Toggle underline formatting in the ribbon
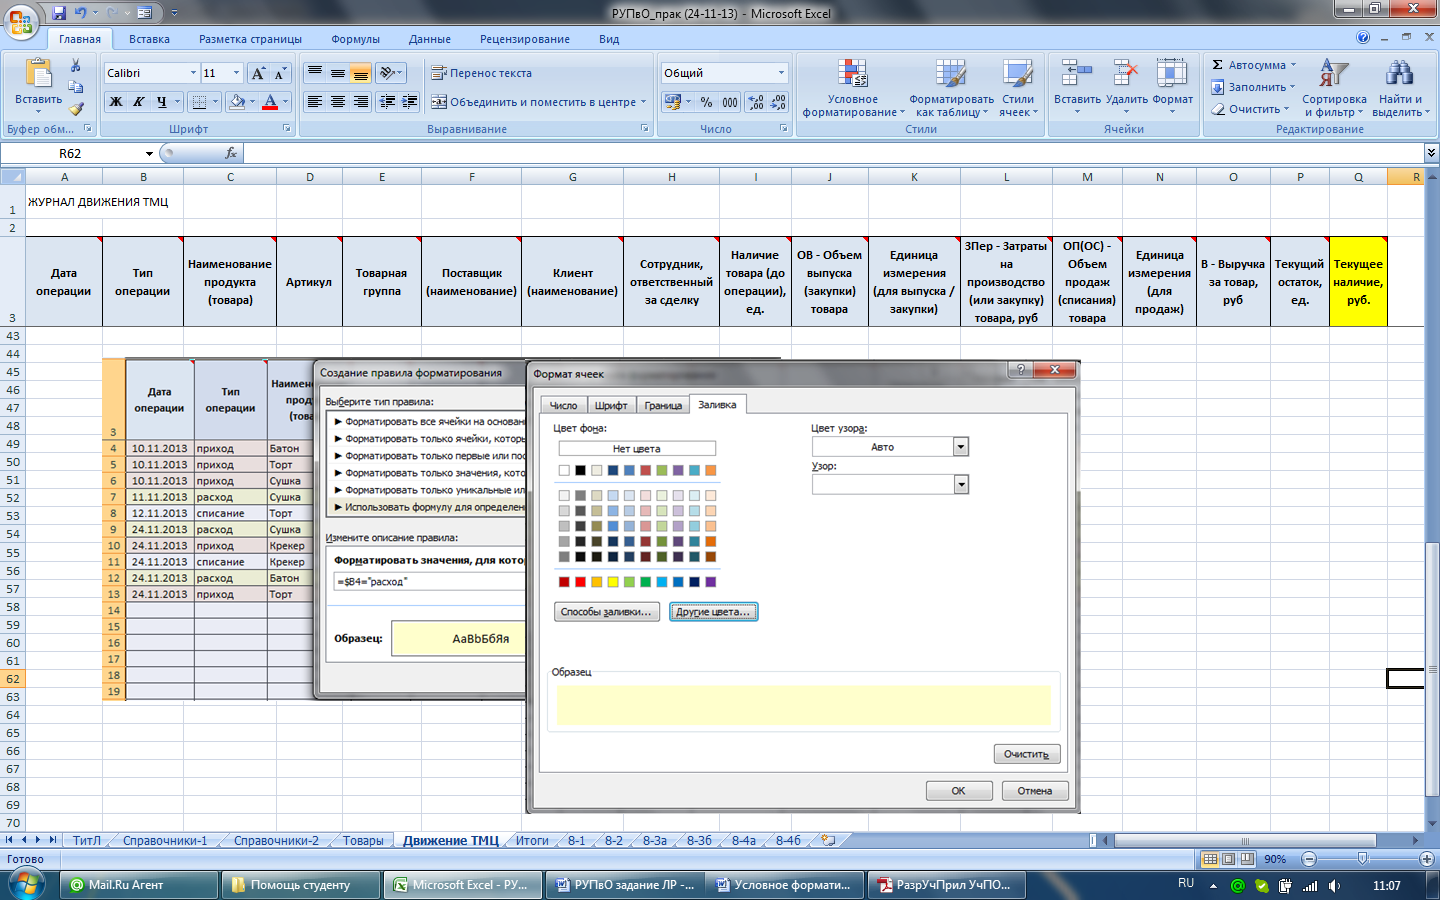1440x900 pixels. 161,102
